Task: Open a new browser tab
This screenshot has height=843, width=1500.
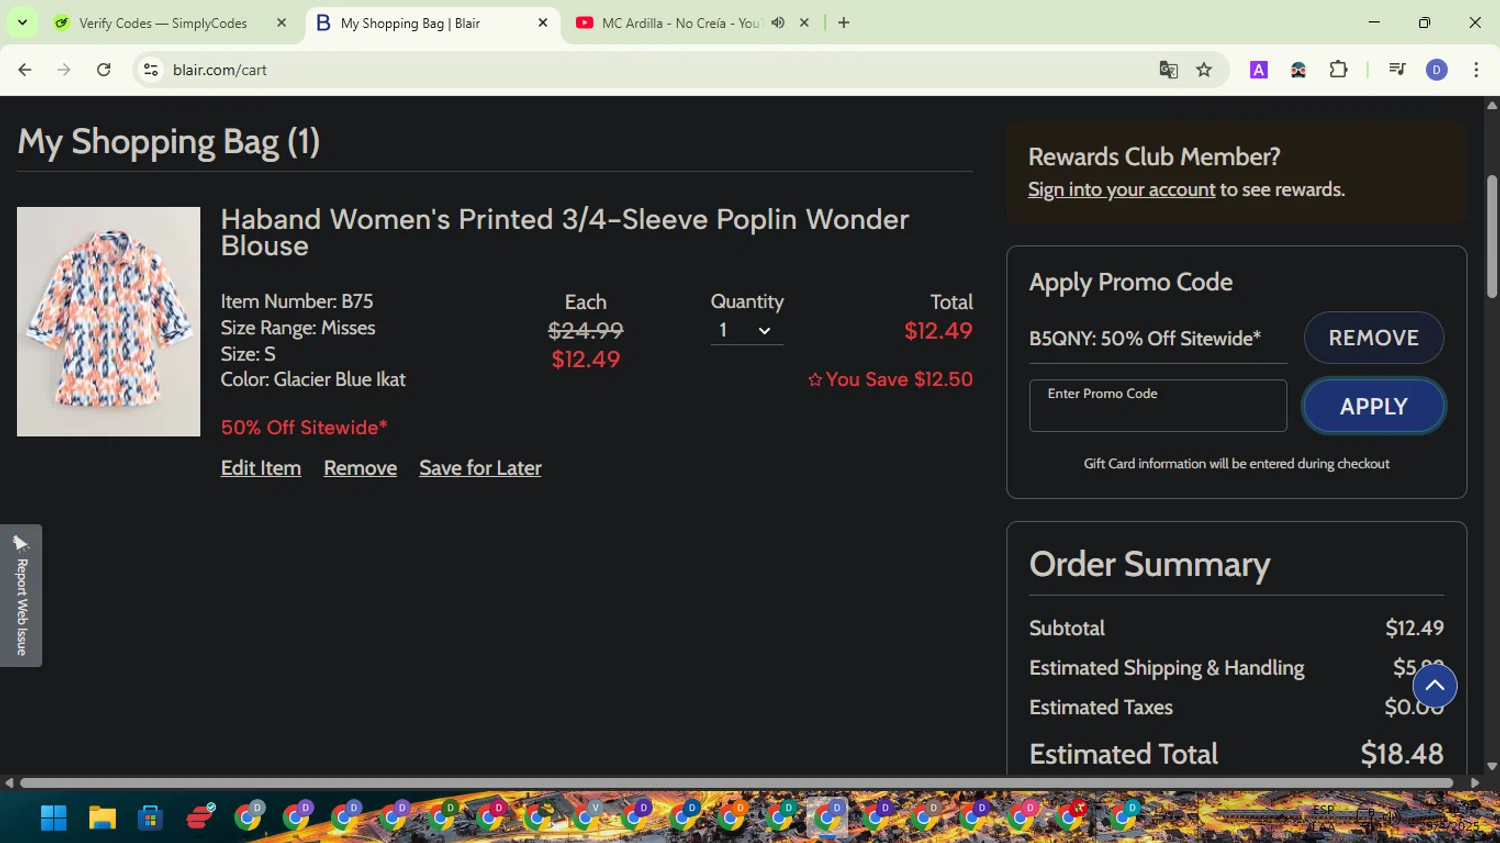Action: click(844, 22)
